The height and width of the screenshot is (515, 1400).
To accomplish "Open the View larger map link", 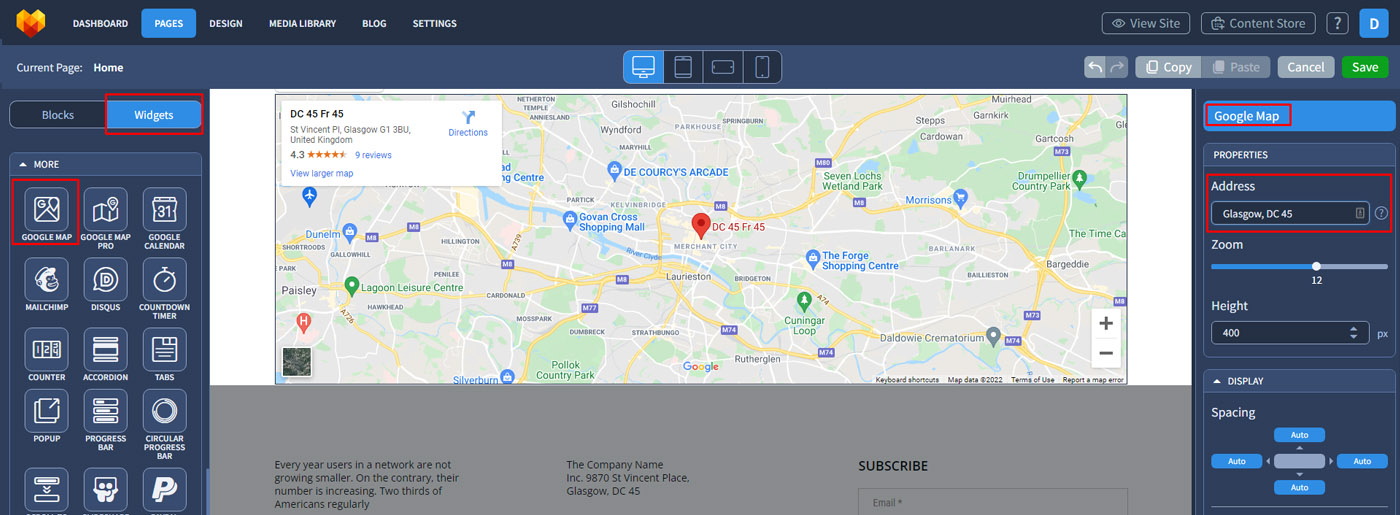I will coord(321,173).
